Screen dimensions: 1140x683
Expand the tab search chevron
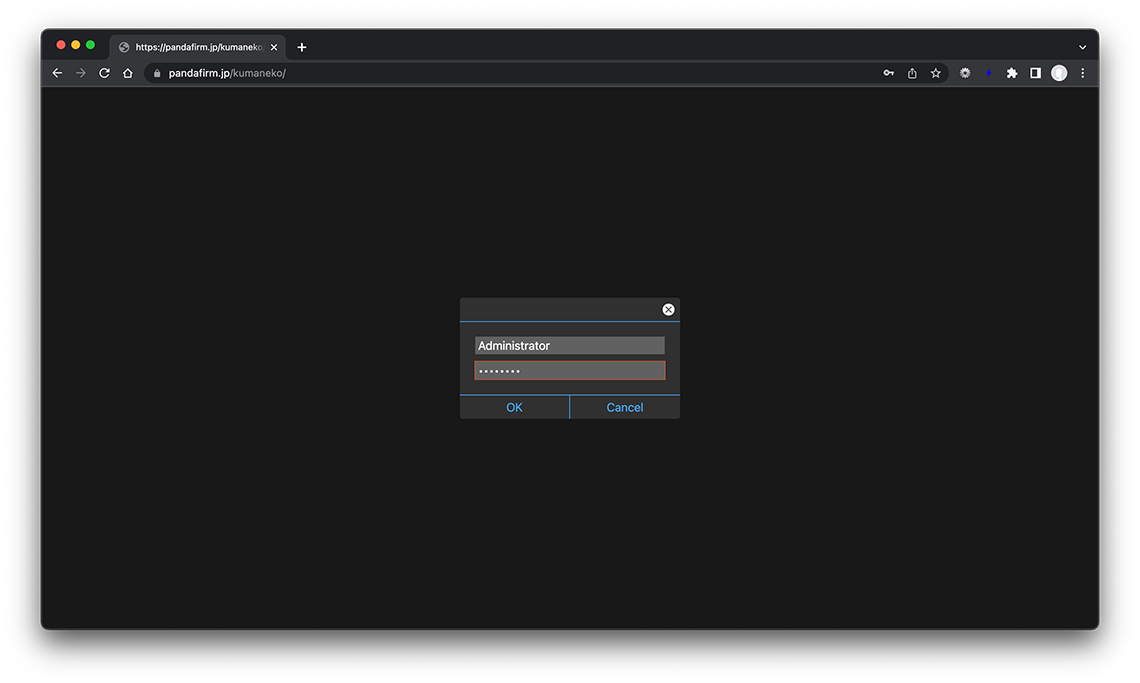pyautogui.click(x=1082, y=47)
